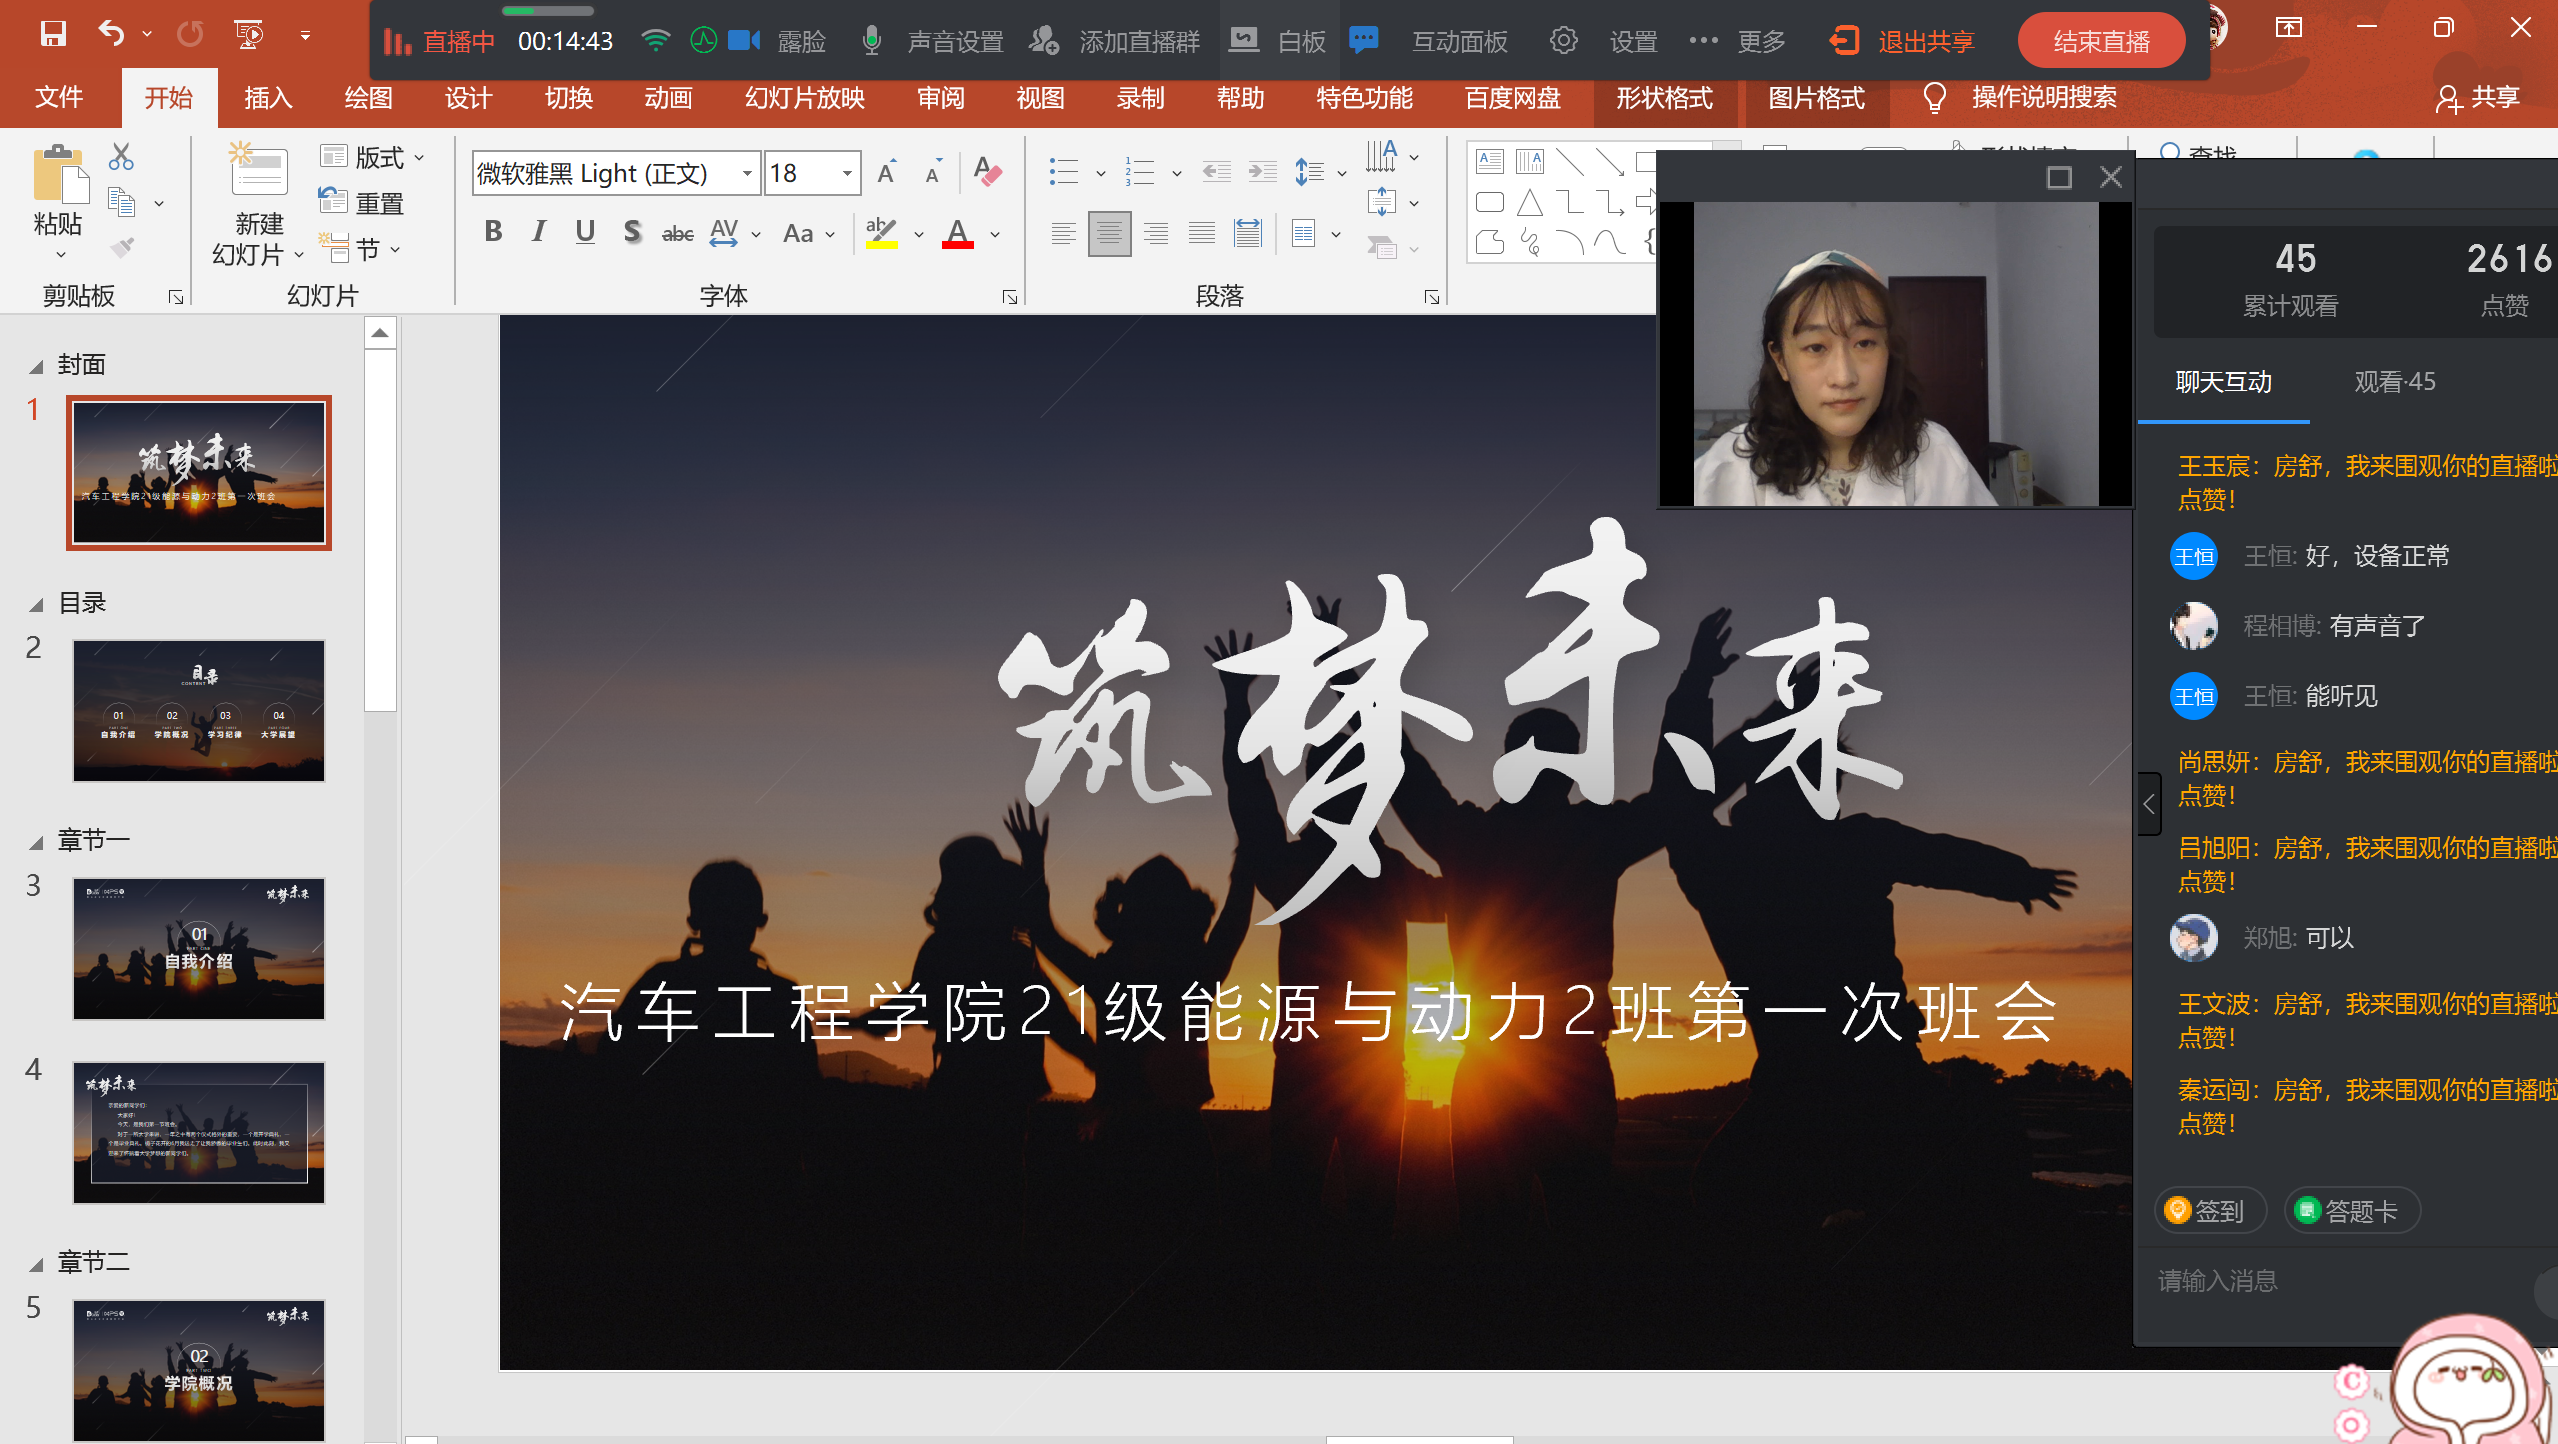Click the text shadow S icon

(631, 233)
